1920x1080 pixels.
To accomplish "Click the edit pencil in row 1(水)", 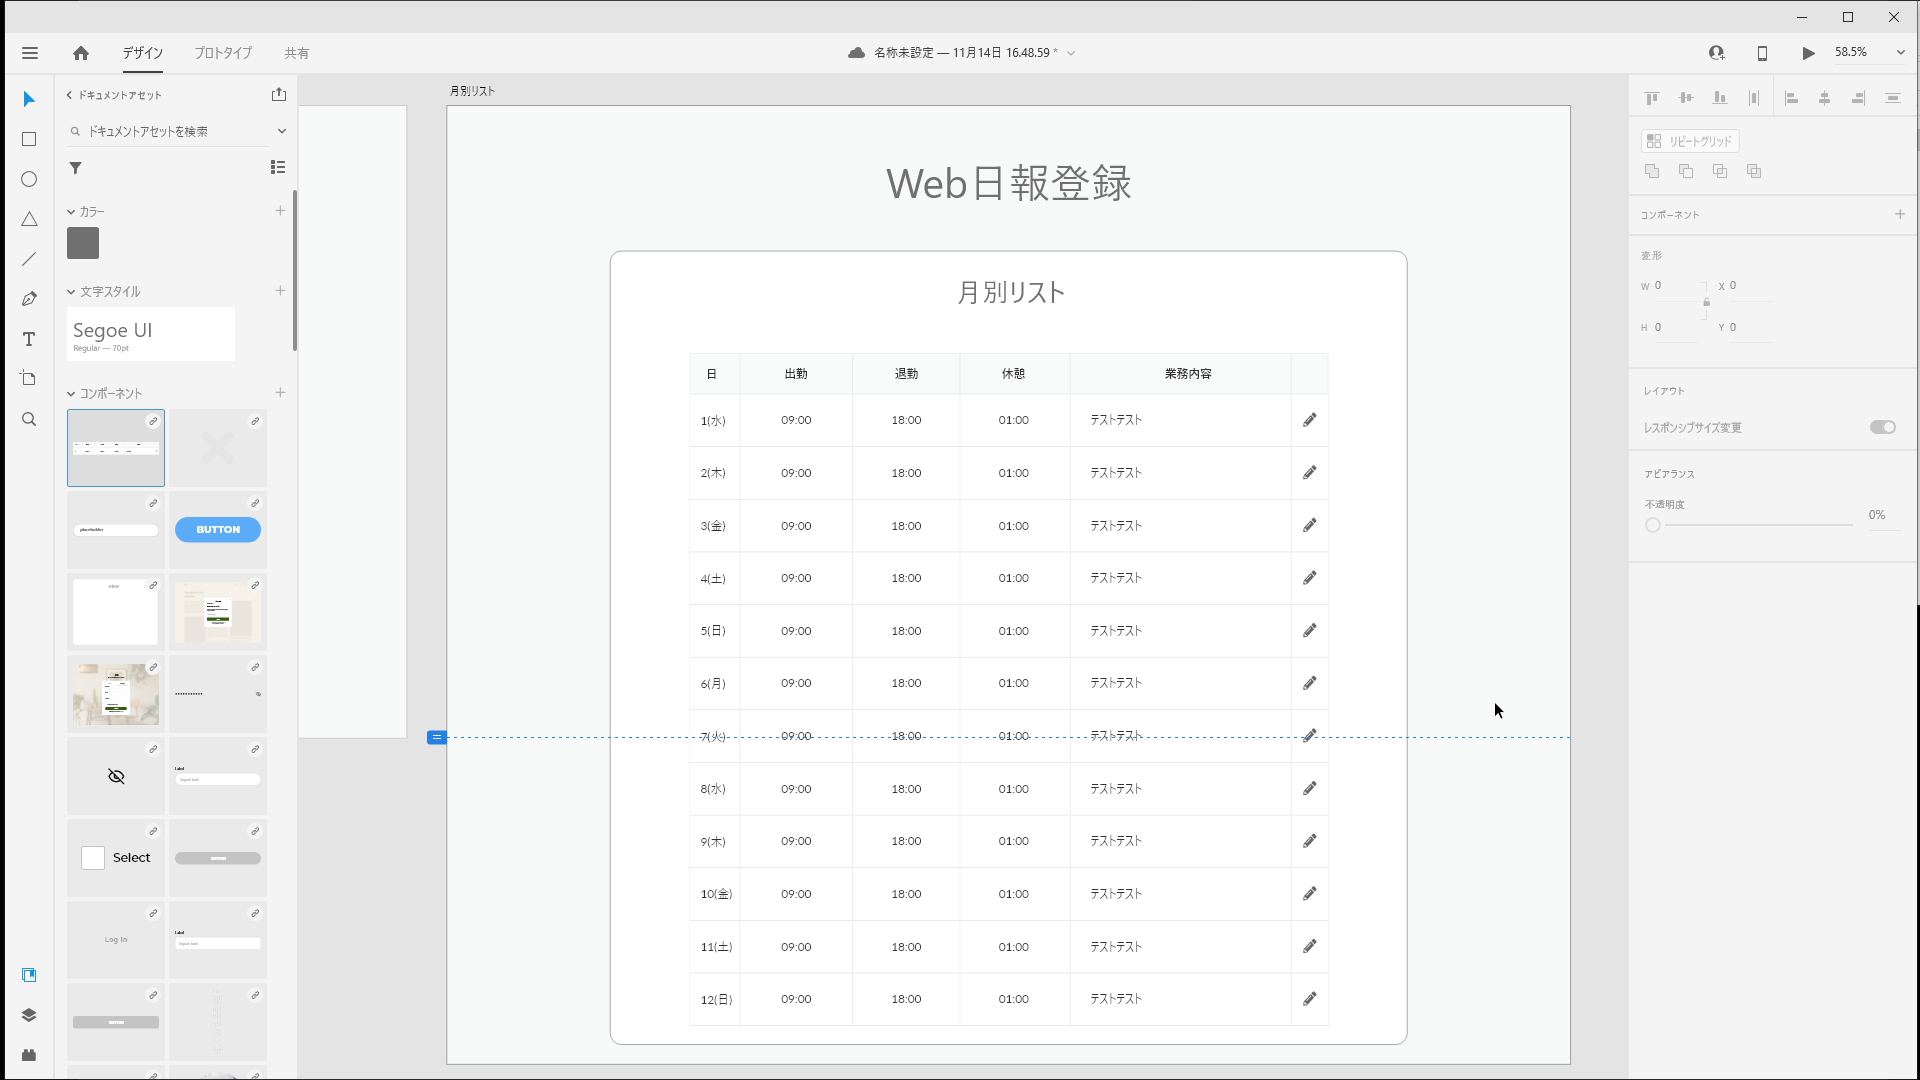I will (x=1309, y=420).
